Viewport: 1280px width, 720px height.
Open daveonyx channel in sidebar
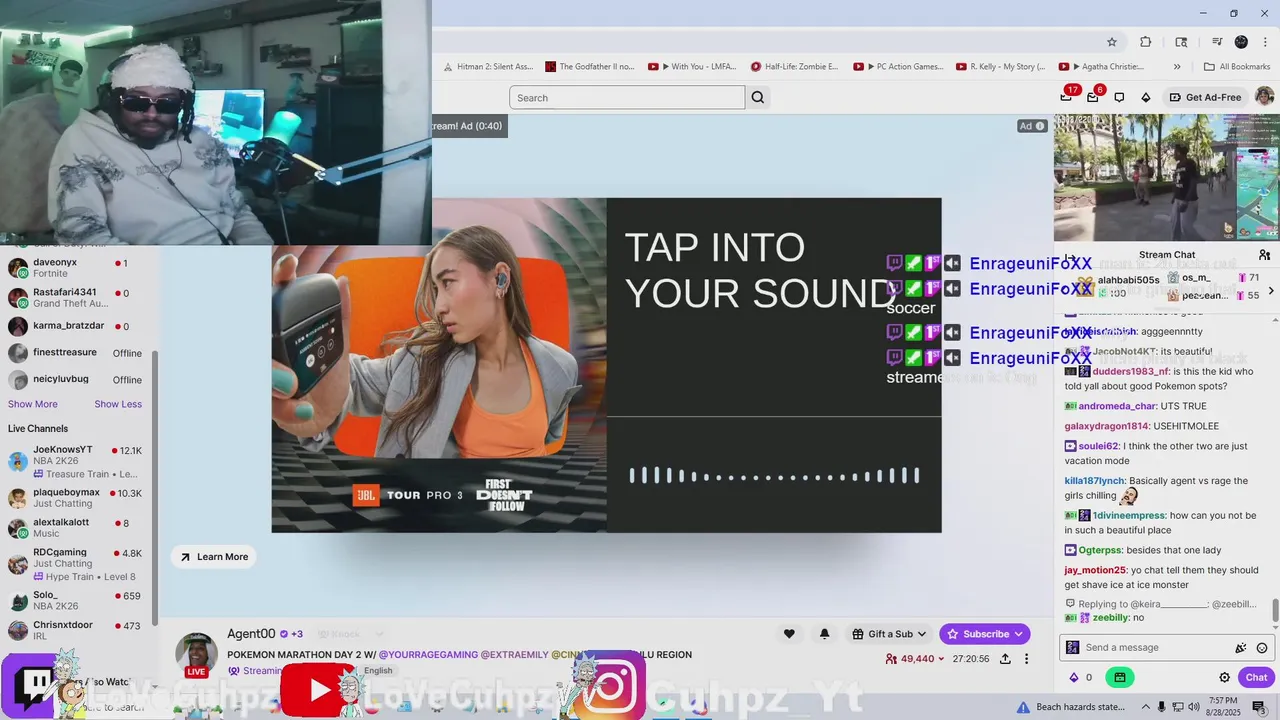(x=75, y=268)
